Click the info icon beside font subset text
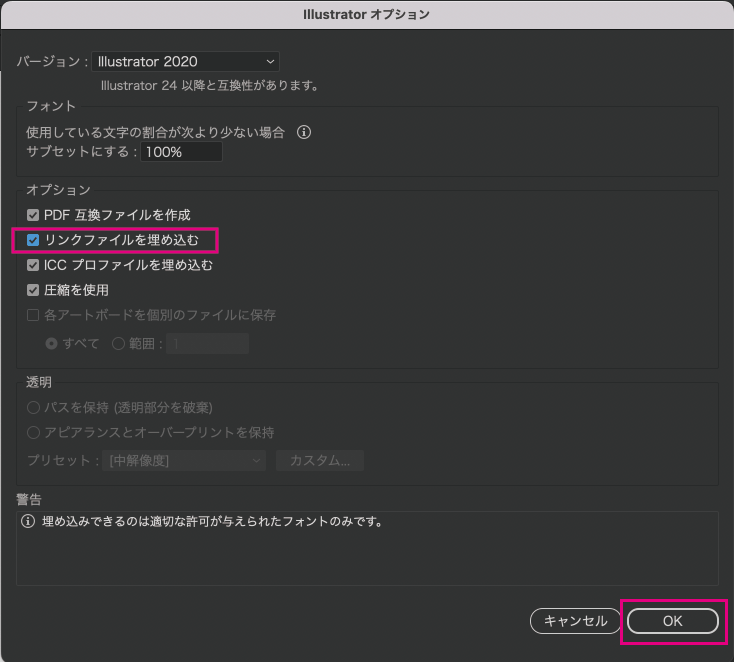Screen dimensions: 735x663 [304, 133]
